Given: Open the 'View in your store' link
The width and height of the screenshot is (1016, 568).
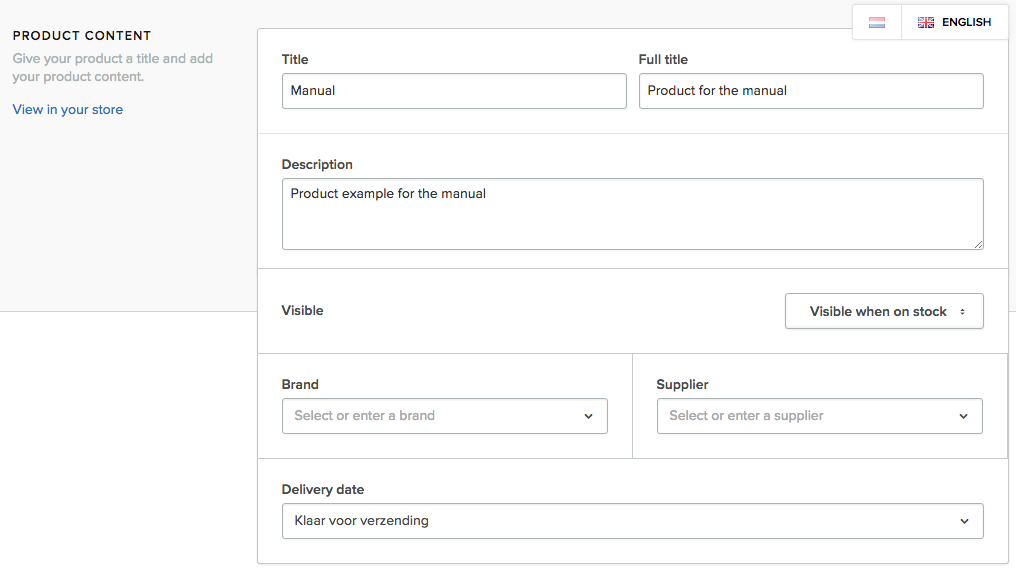Looking at the screenshot, I should 67,109.
